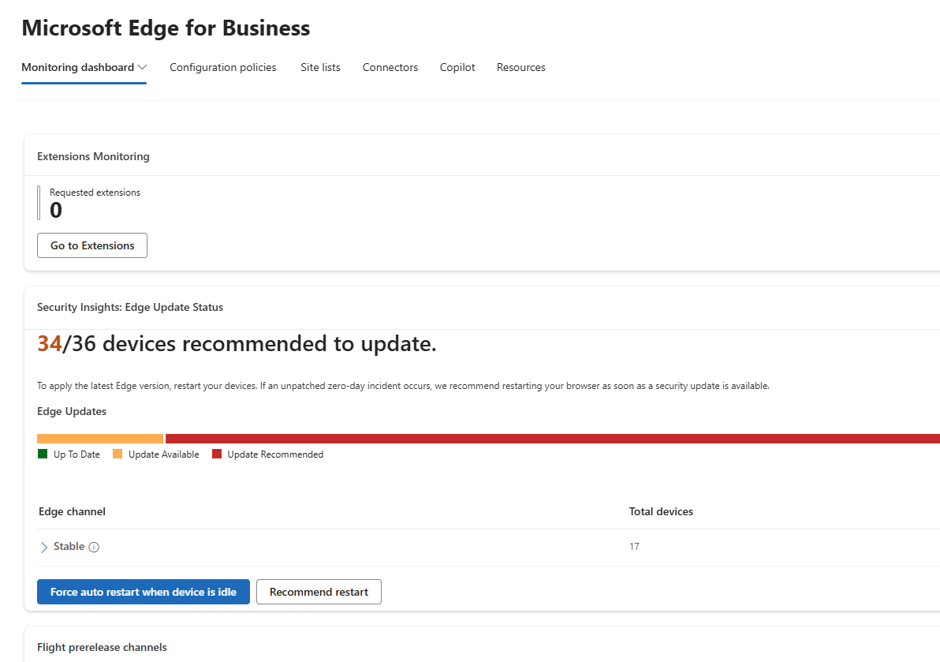Click the Update Available legend label
This screenshot has width=940, height=662.
click(x=164, y=455)
